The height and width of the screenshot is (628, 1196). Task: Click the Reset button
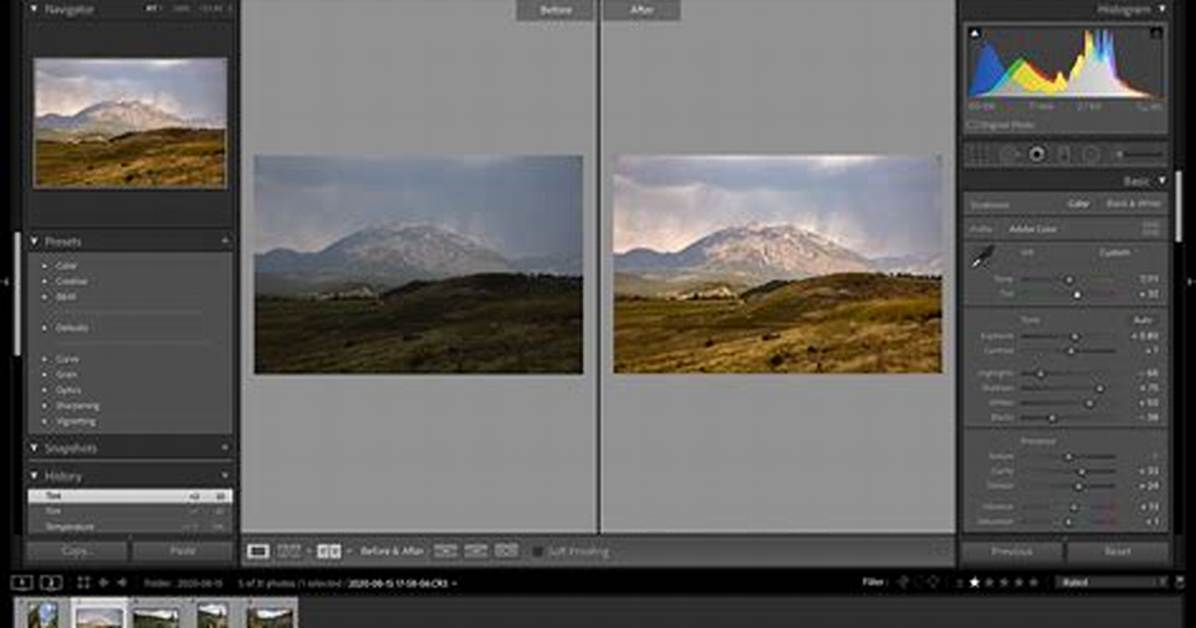[x=1117, y=551]
